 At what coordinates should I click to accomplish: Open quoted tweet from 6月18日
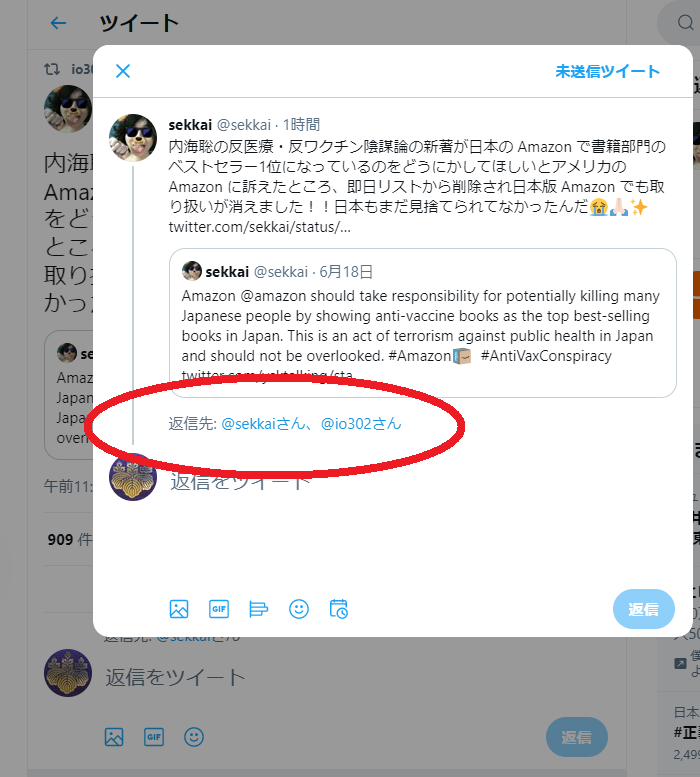coord(423,323)
